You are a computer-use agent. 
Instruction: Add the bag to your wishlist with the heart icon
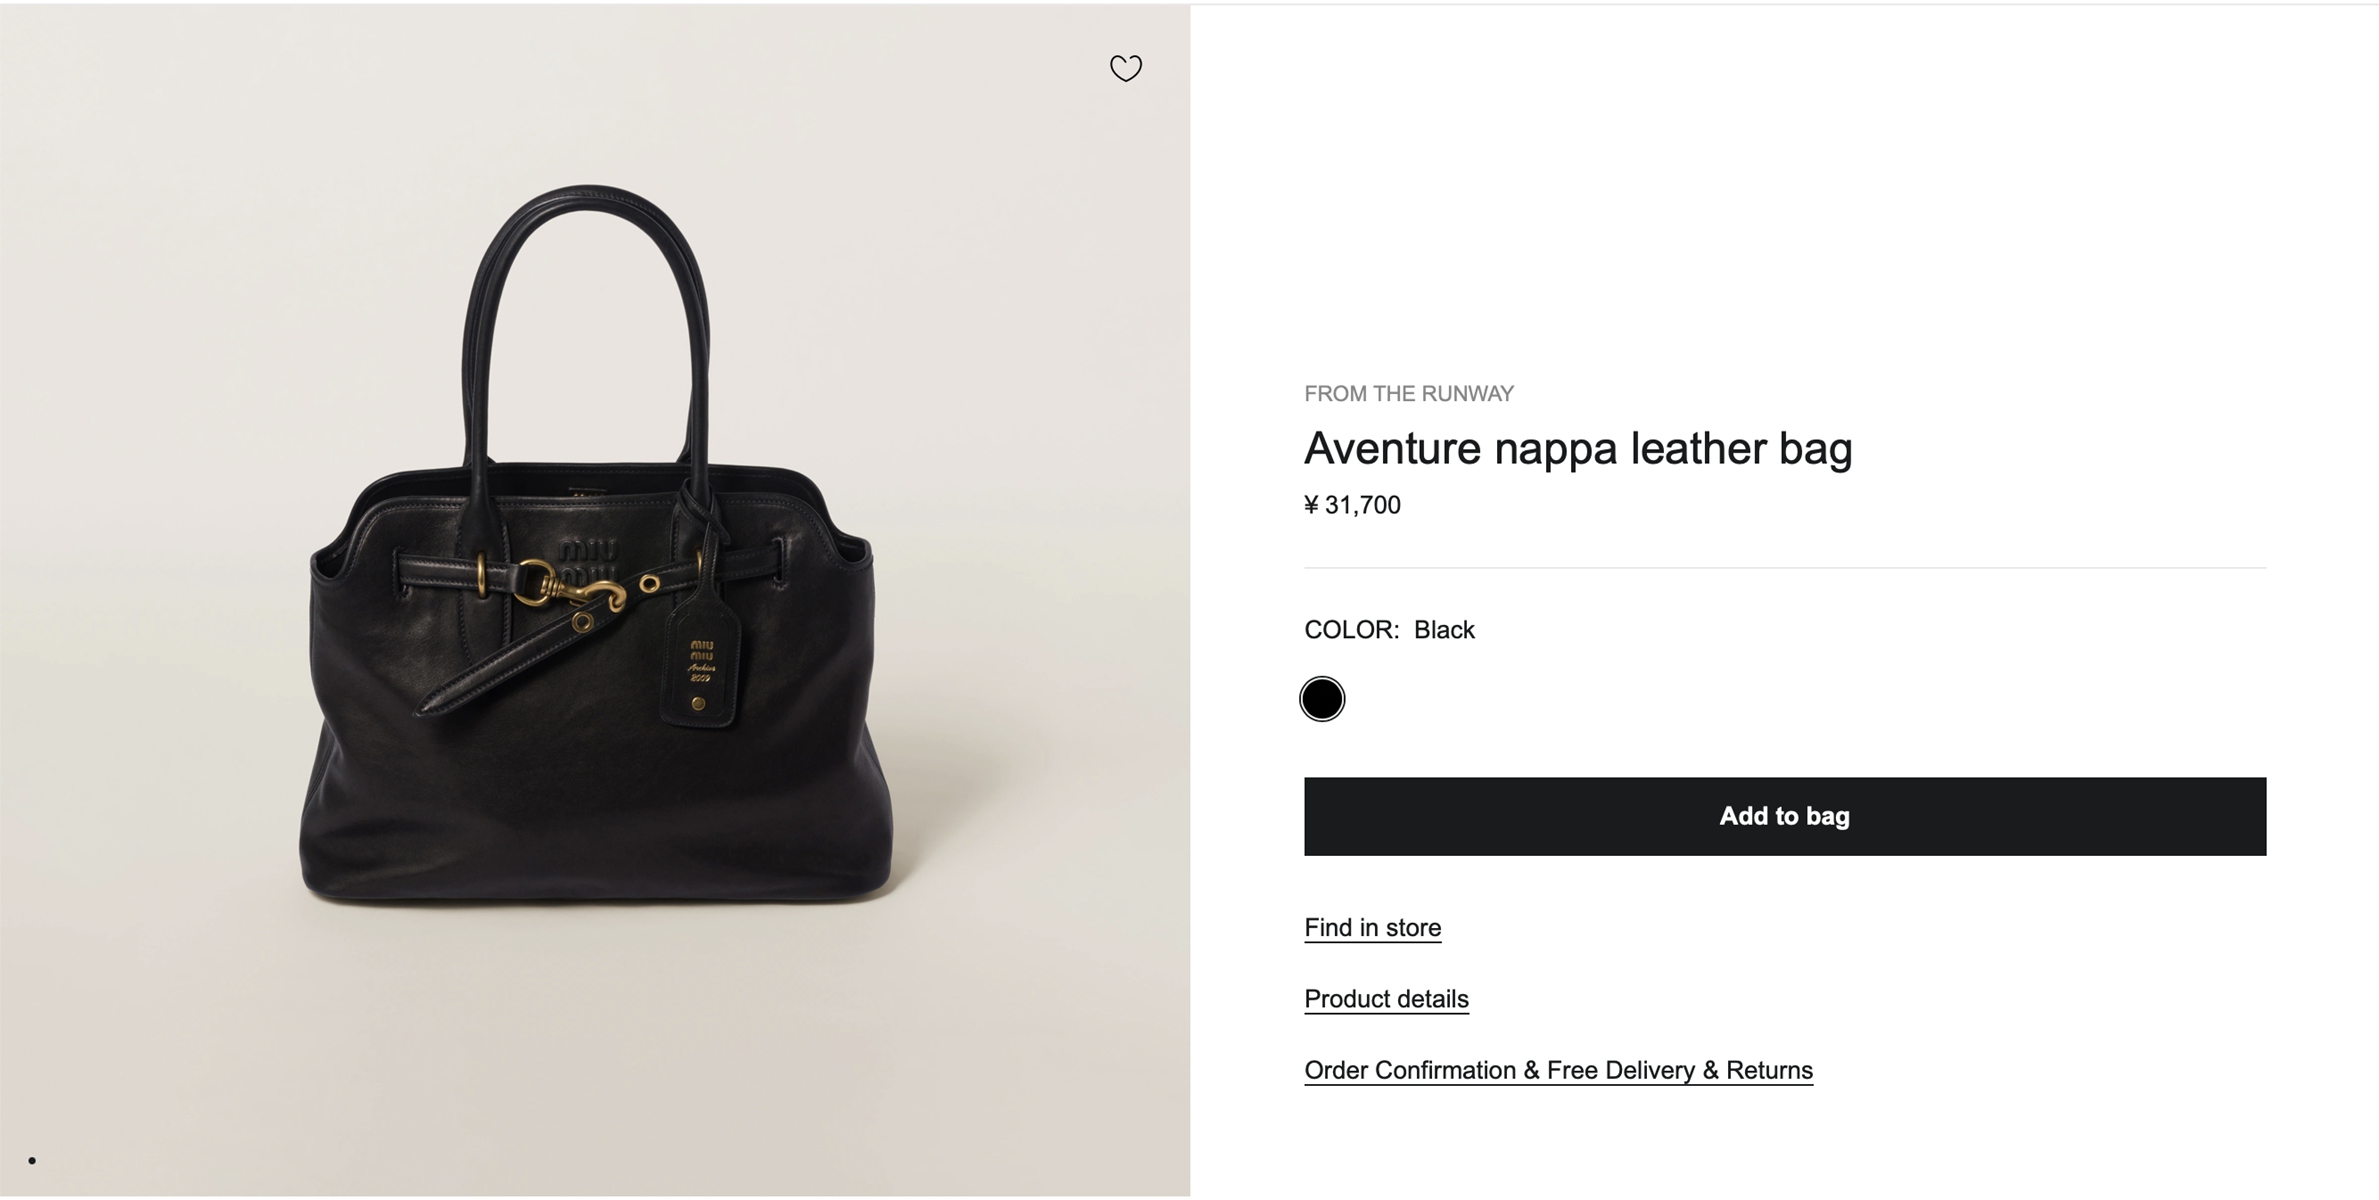1125,68
